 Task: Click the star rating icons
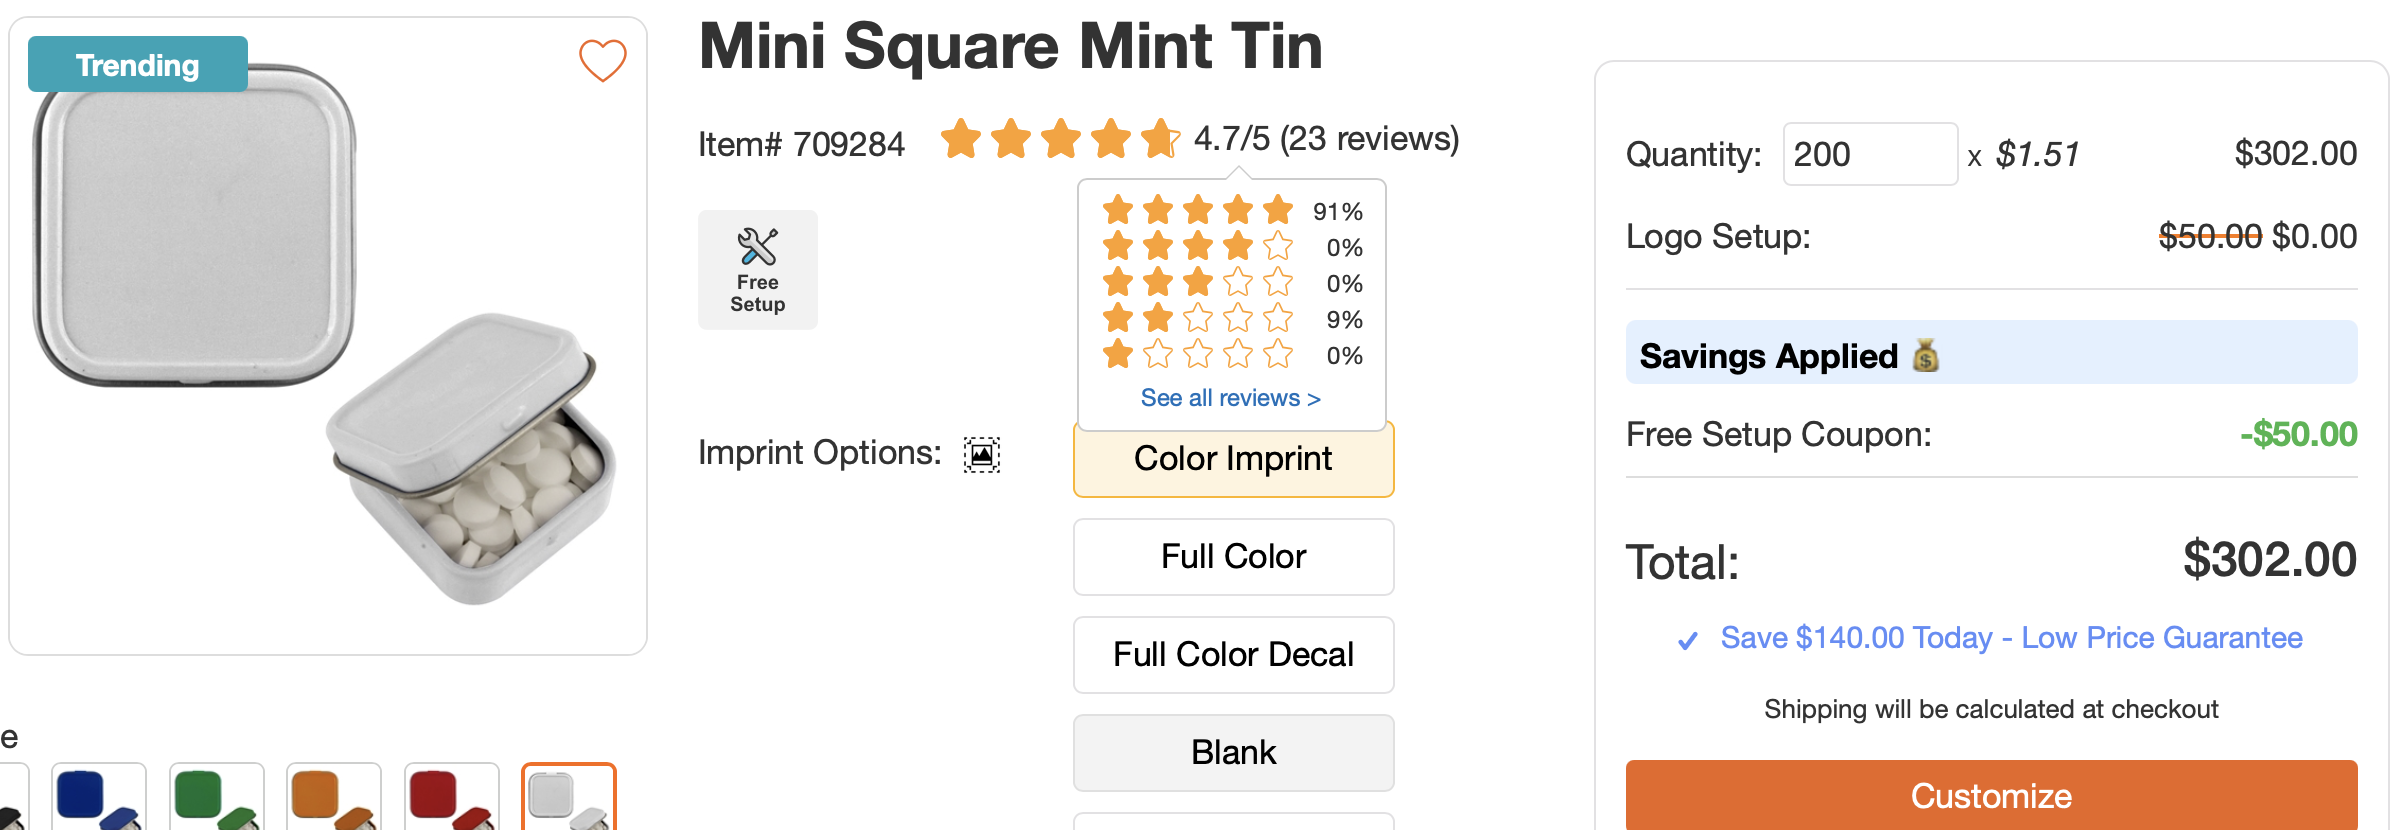[x=1060, y=139]
